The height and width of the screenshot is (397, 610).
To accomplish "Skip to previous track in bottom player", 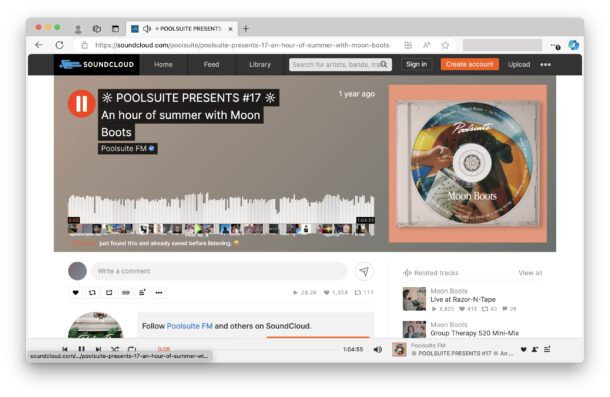I will pyautogui.click(x=65, y=349).
